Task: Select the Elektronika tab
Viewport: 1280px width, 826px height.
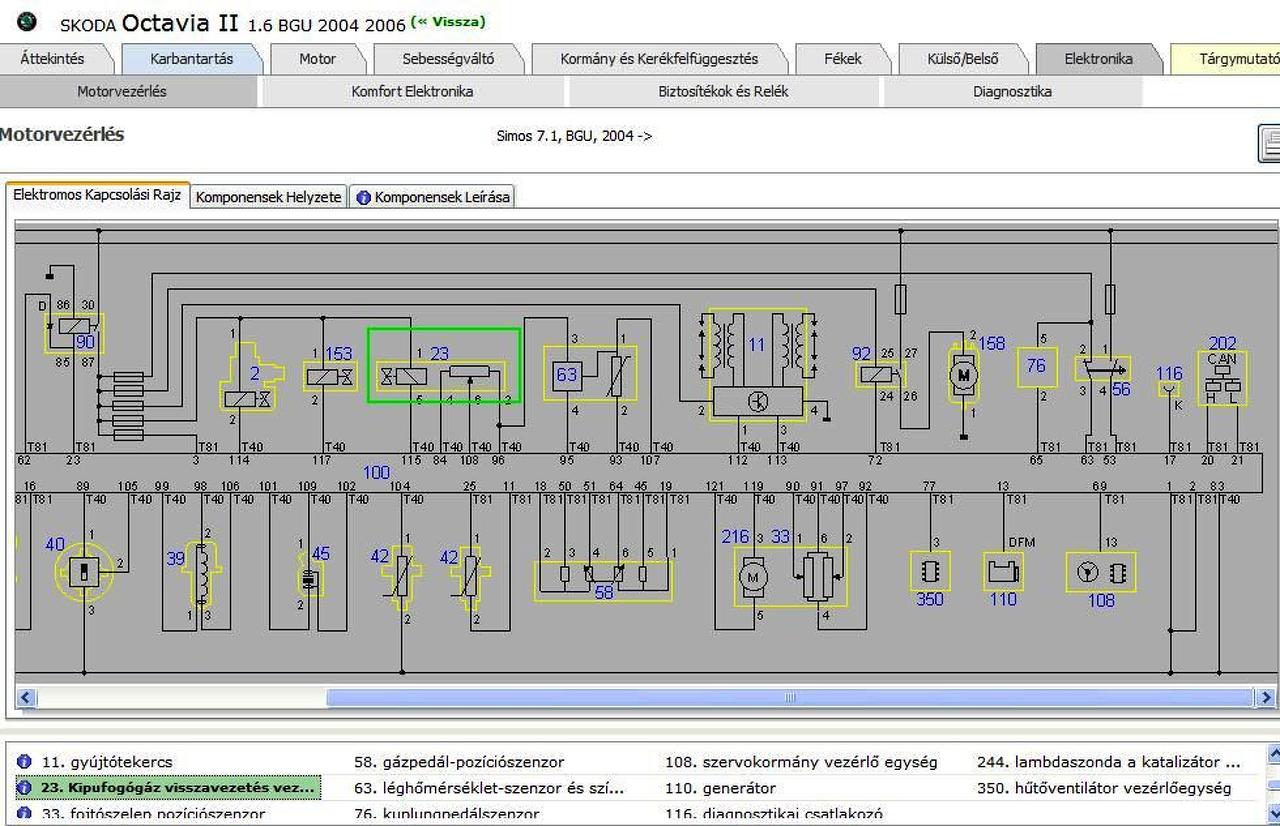Action: tap(1098, 59)
